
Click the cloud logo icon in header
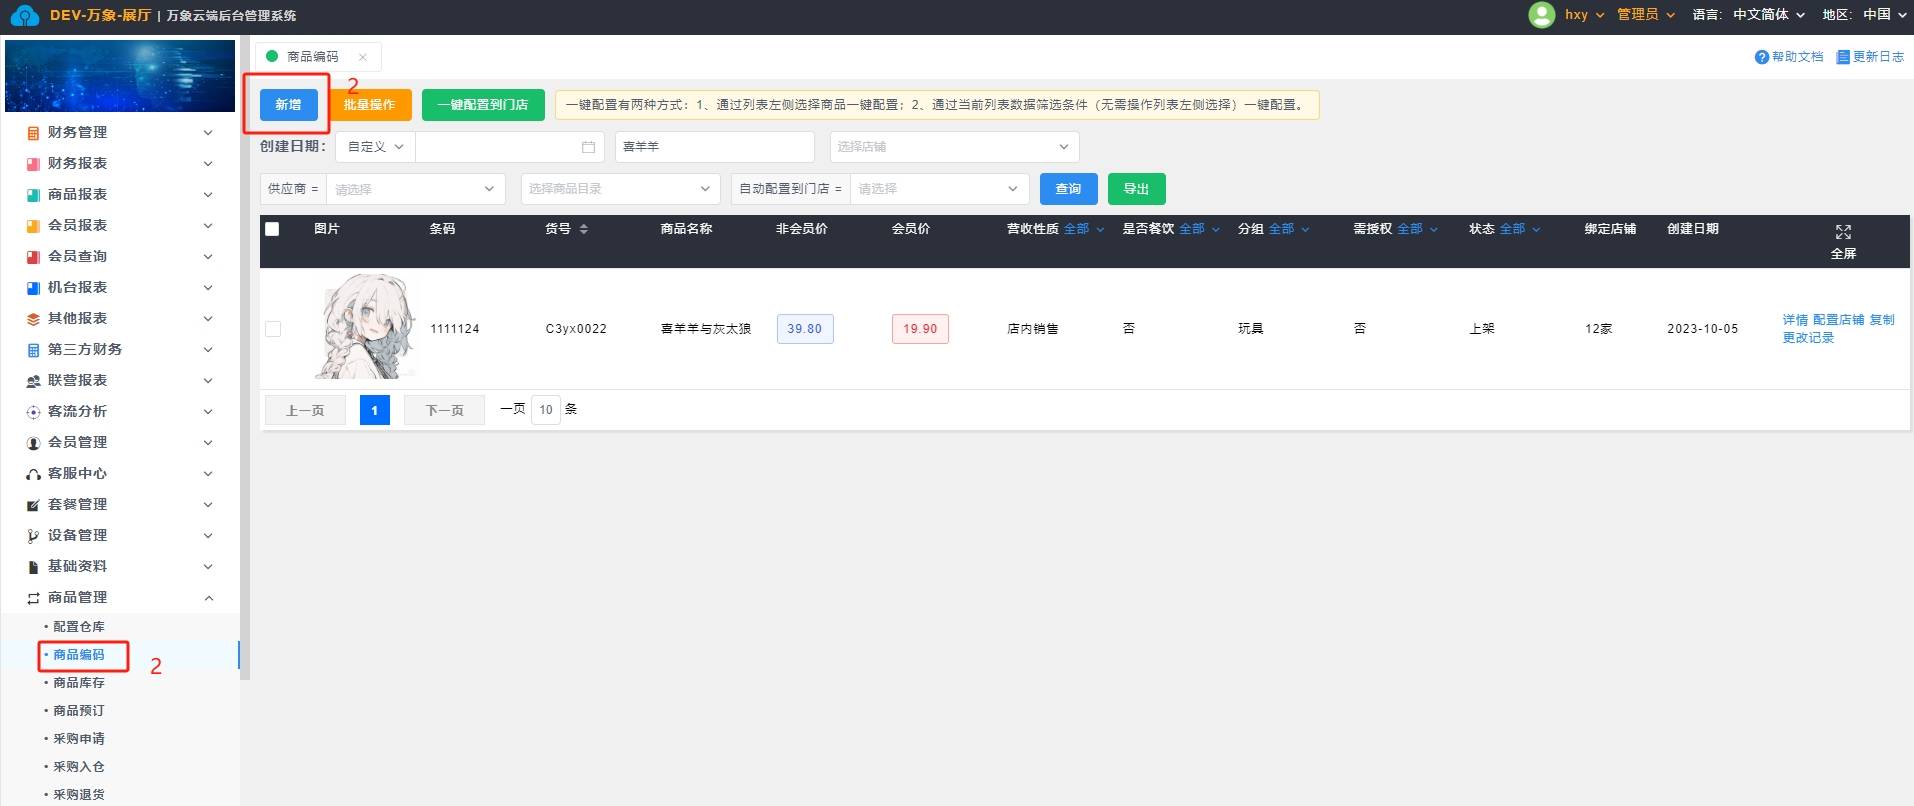click(x=24, y=15)
